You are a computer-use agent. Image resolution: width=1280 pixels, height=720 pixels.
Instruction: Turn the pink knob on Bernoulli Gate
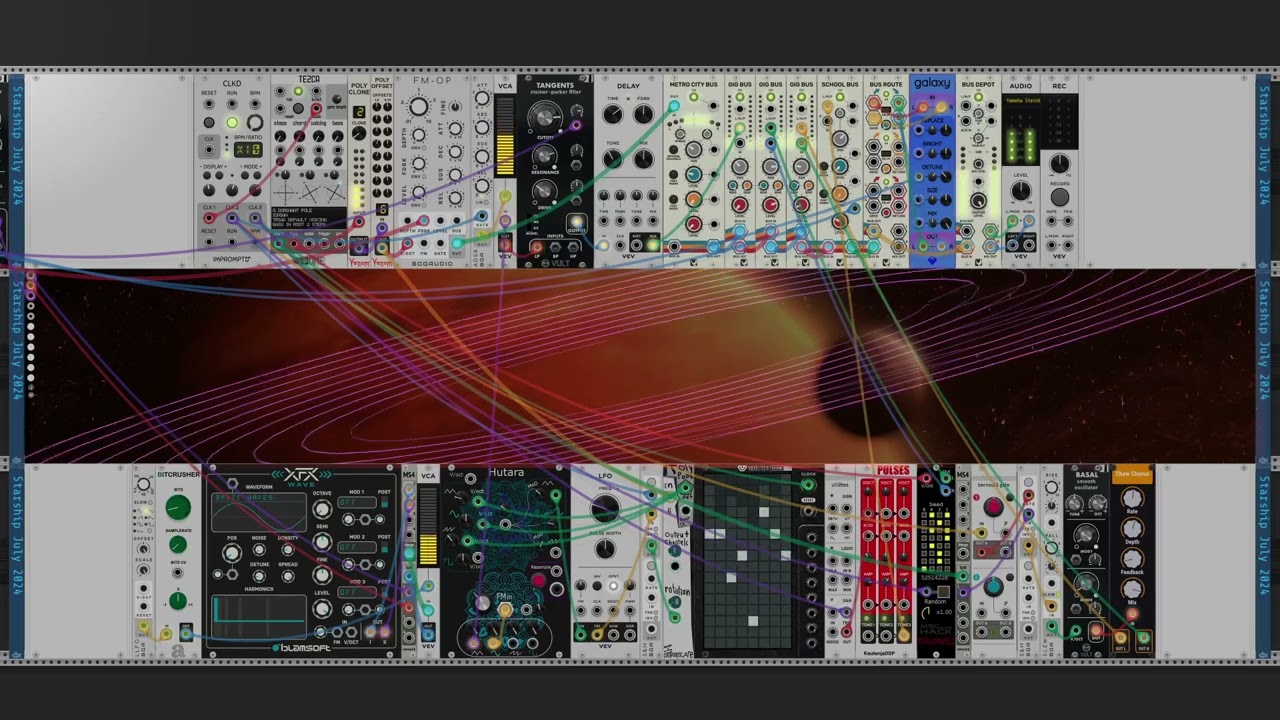coord(993,507)
